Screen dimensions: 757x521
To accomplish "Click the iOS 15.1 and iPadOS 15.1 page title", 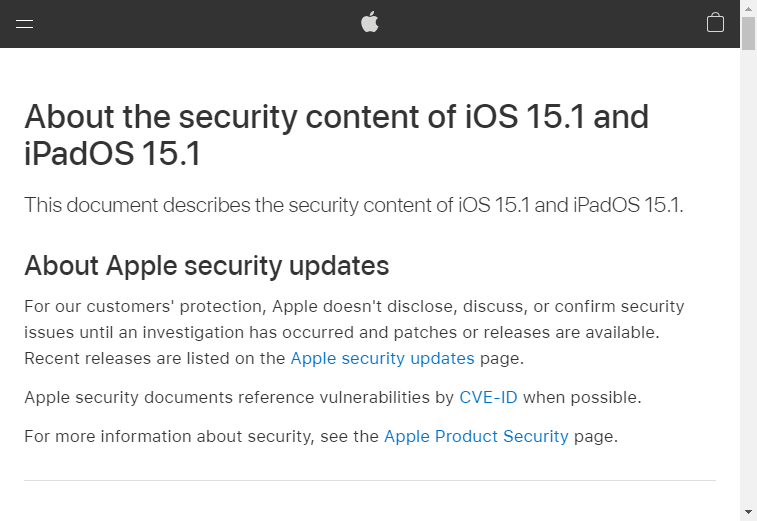I will tap(336, 135).
